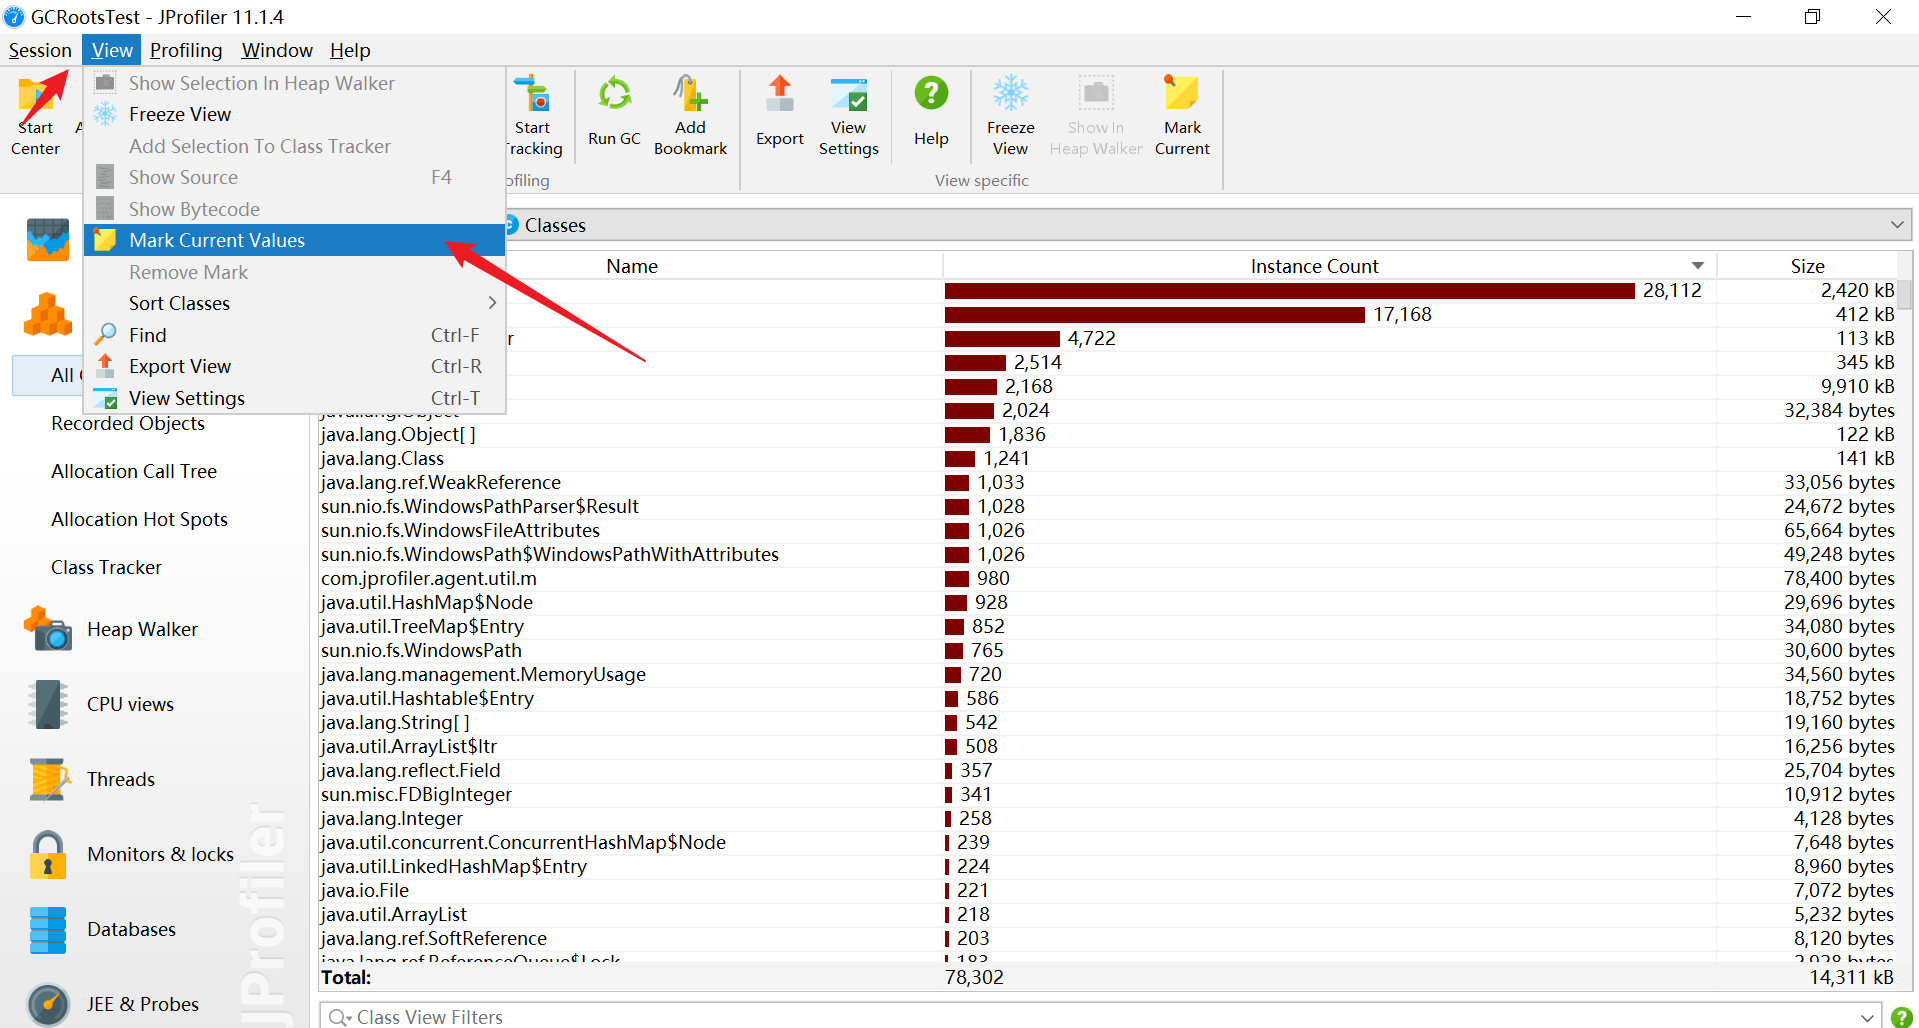Image resolution: width=1919 pixels, height=1028 pixels.
Task: Open the Threads section in sidebar
Action: tap(120, 780)
